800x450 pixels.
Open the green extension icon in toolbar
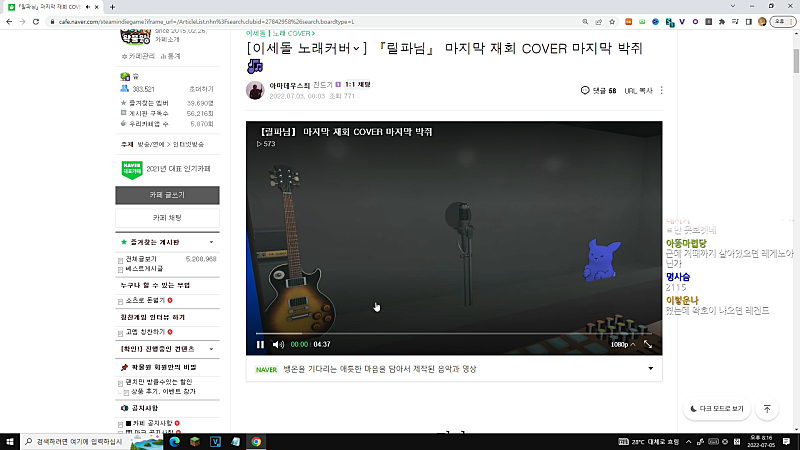click(x=642, y=21)
